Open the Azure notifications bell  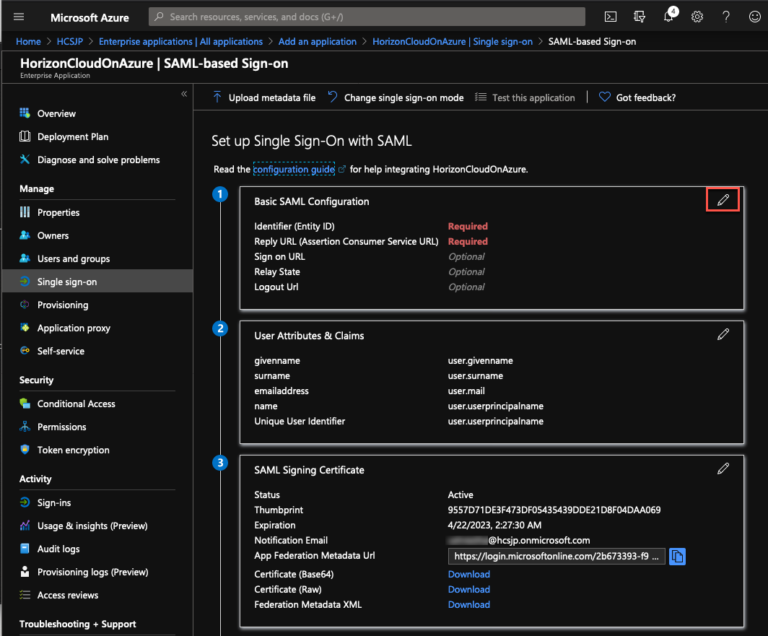tap(668, 17)
